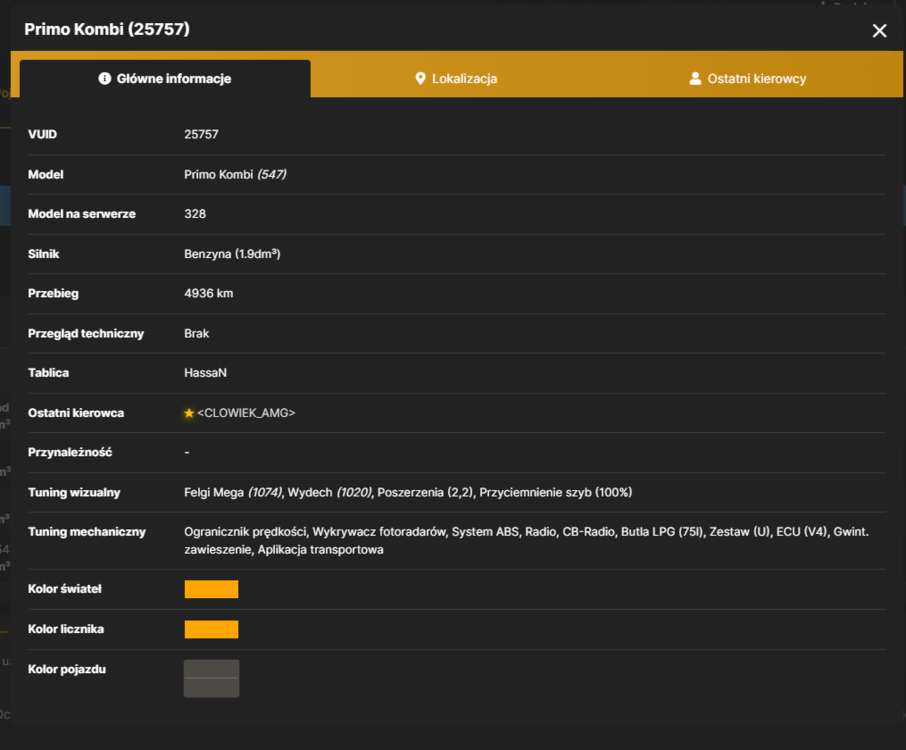Click the engine value Benzyna (1.9dm³)
The width and height of the screenshot is (906, 750).
232,254
